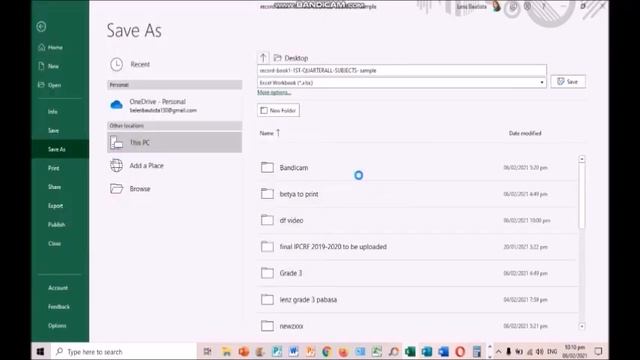Choose Add a Place
The height and width of the screenshot is (360, 640).
174,165
